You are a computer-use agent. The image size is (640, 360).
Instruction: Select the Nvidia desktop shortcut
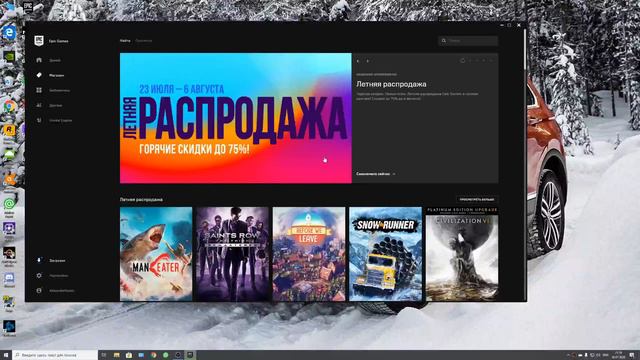tap(9, 56)
